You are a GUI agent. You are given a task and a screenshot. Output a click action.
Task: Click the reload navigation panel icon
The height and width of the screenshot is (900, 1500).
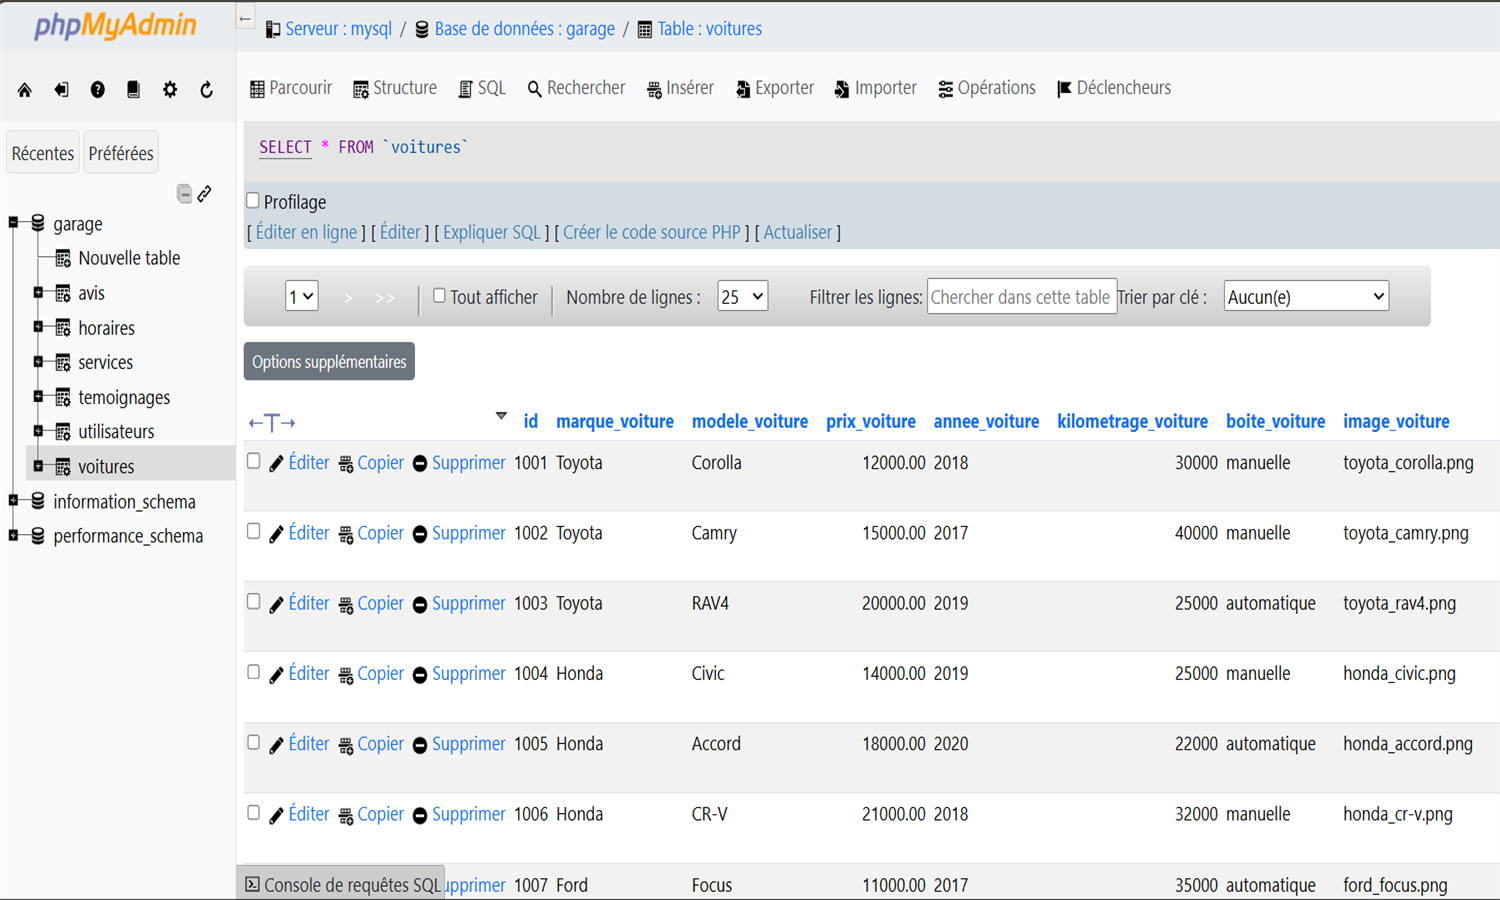[206, 90]
